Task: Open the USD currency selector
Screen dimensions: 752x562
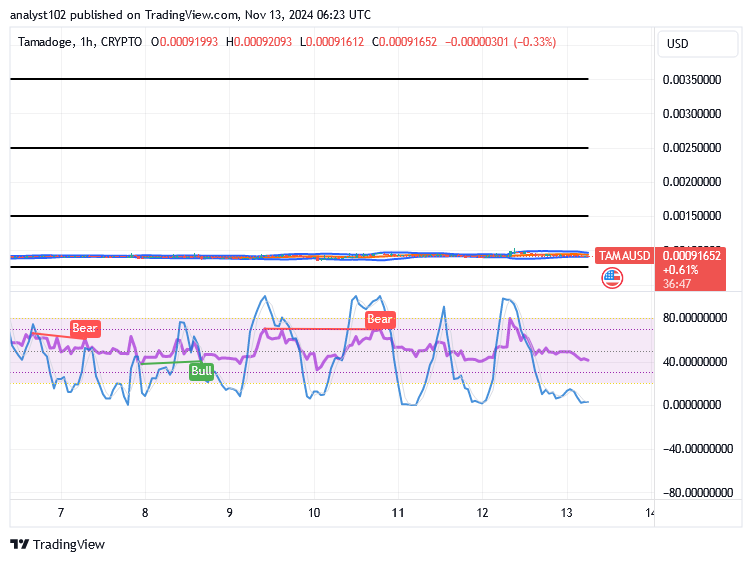Action: pyautogui.click(x=697, y=44)
